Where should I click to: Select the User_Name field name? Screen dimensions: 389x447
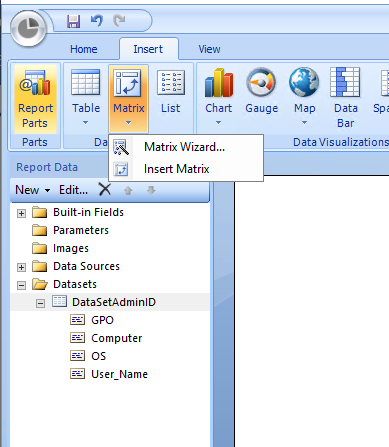coord(119,374)
